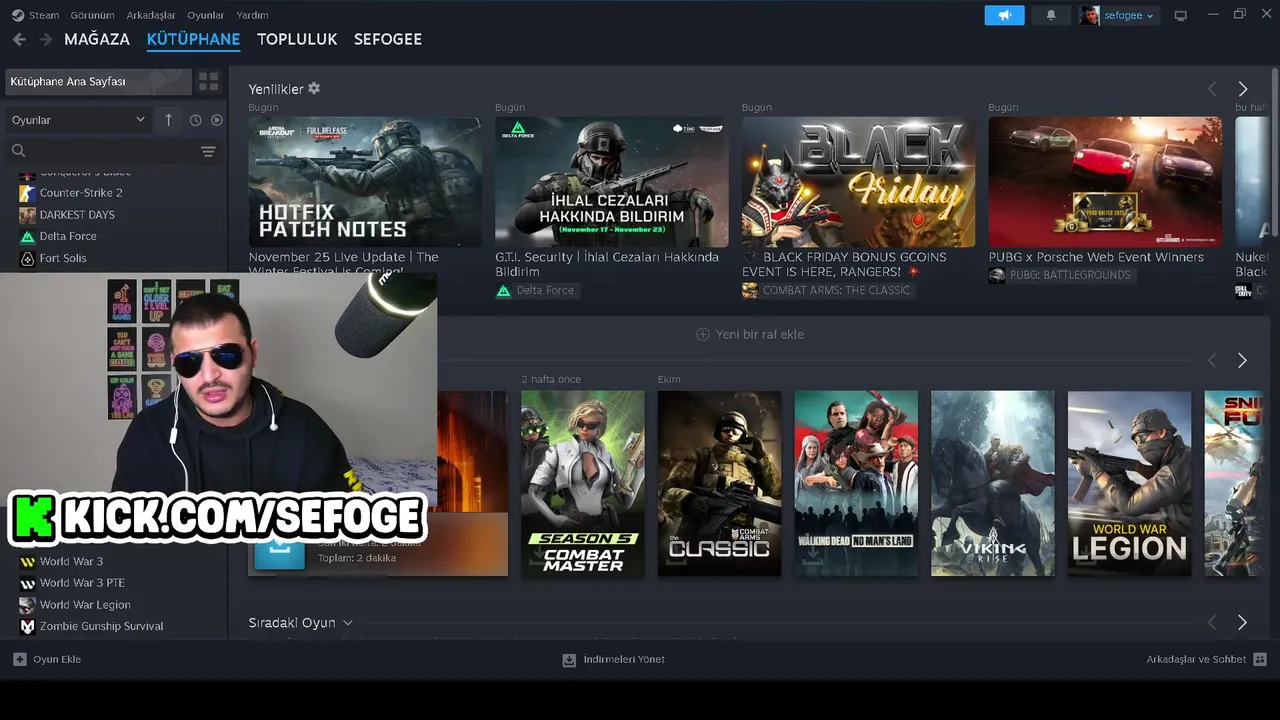This screenshot has height=720, width=1280.
Task: Click Yeni bir raf ekle
Action: [x=750, y=334]
